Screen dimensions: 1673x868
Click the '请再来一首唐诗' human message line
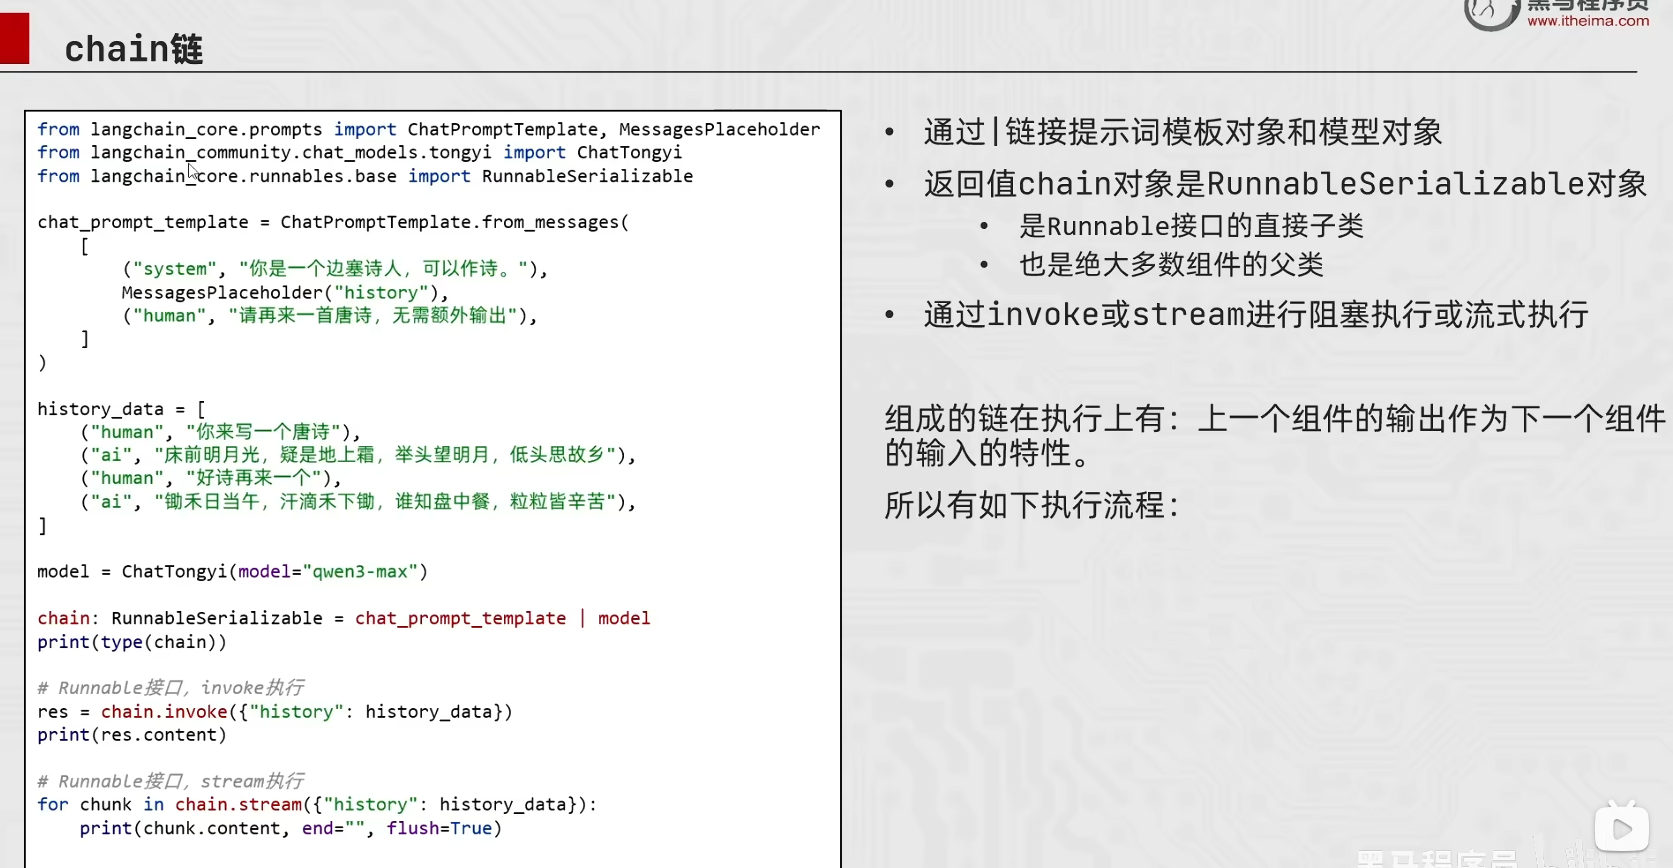(330, 316)
